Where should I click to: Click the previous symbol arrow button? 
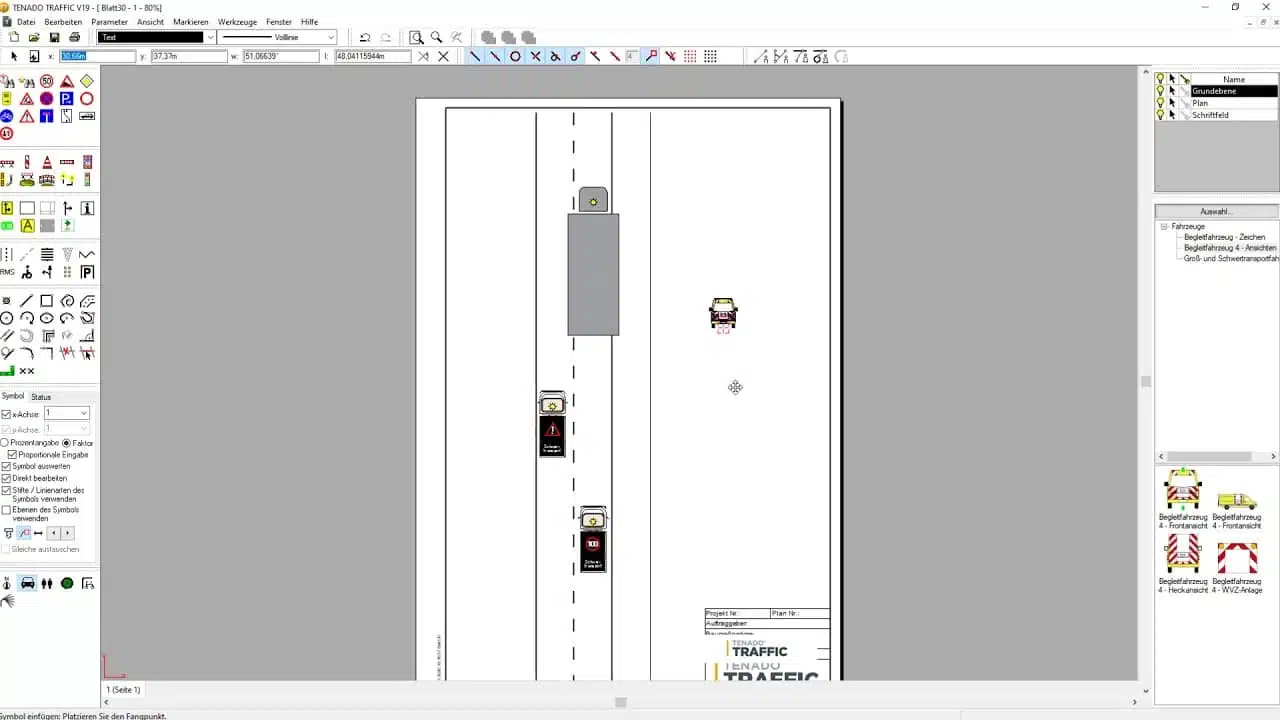point(54,533)
